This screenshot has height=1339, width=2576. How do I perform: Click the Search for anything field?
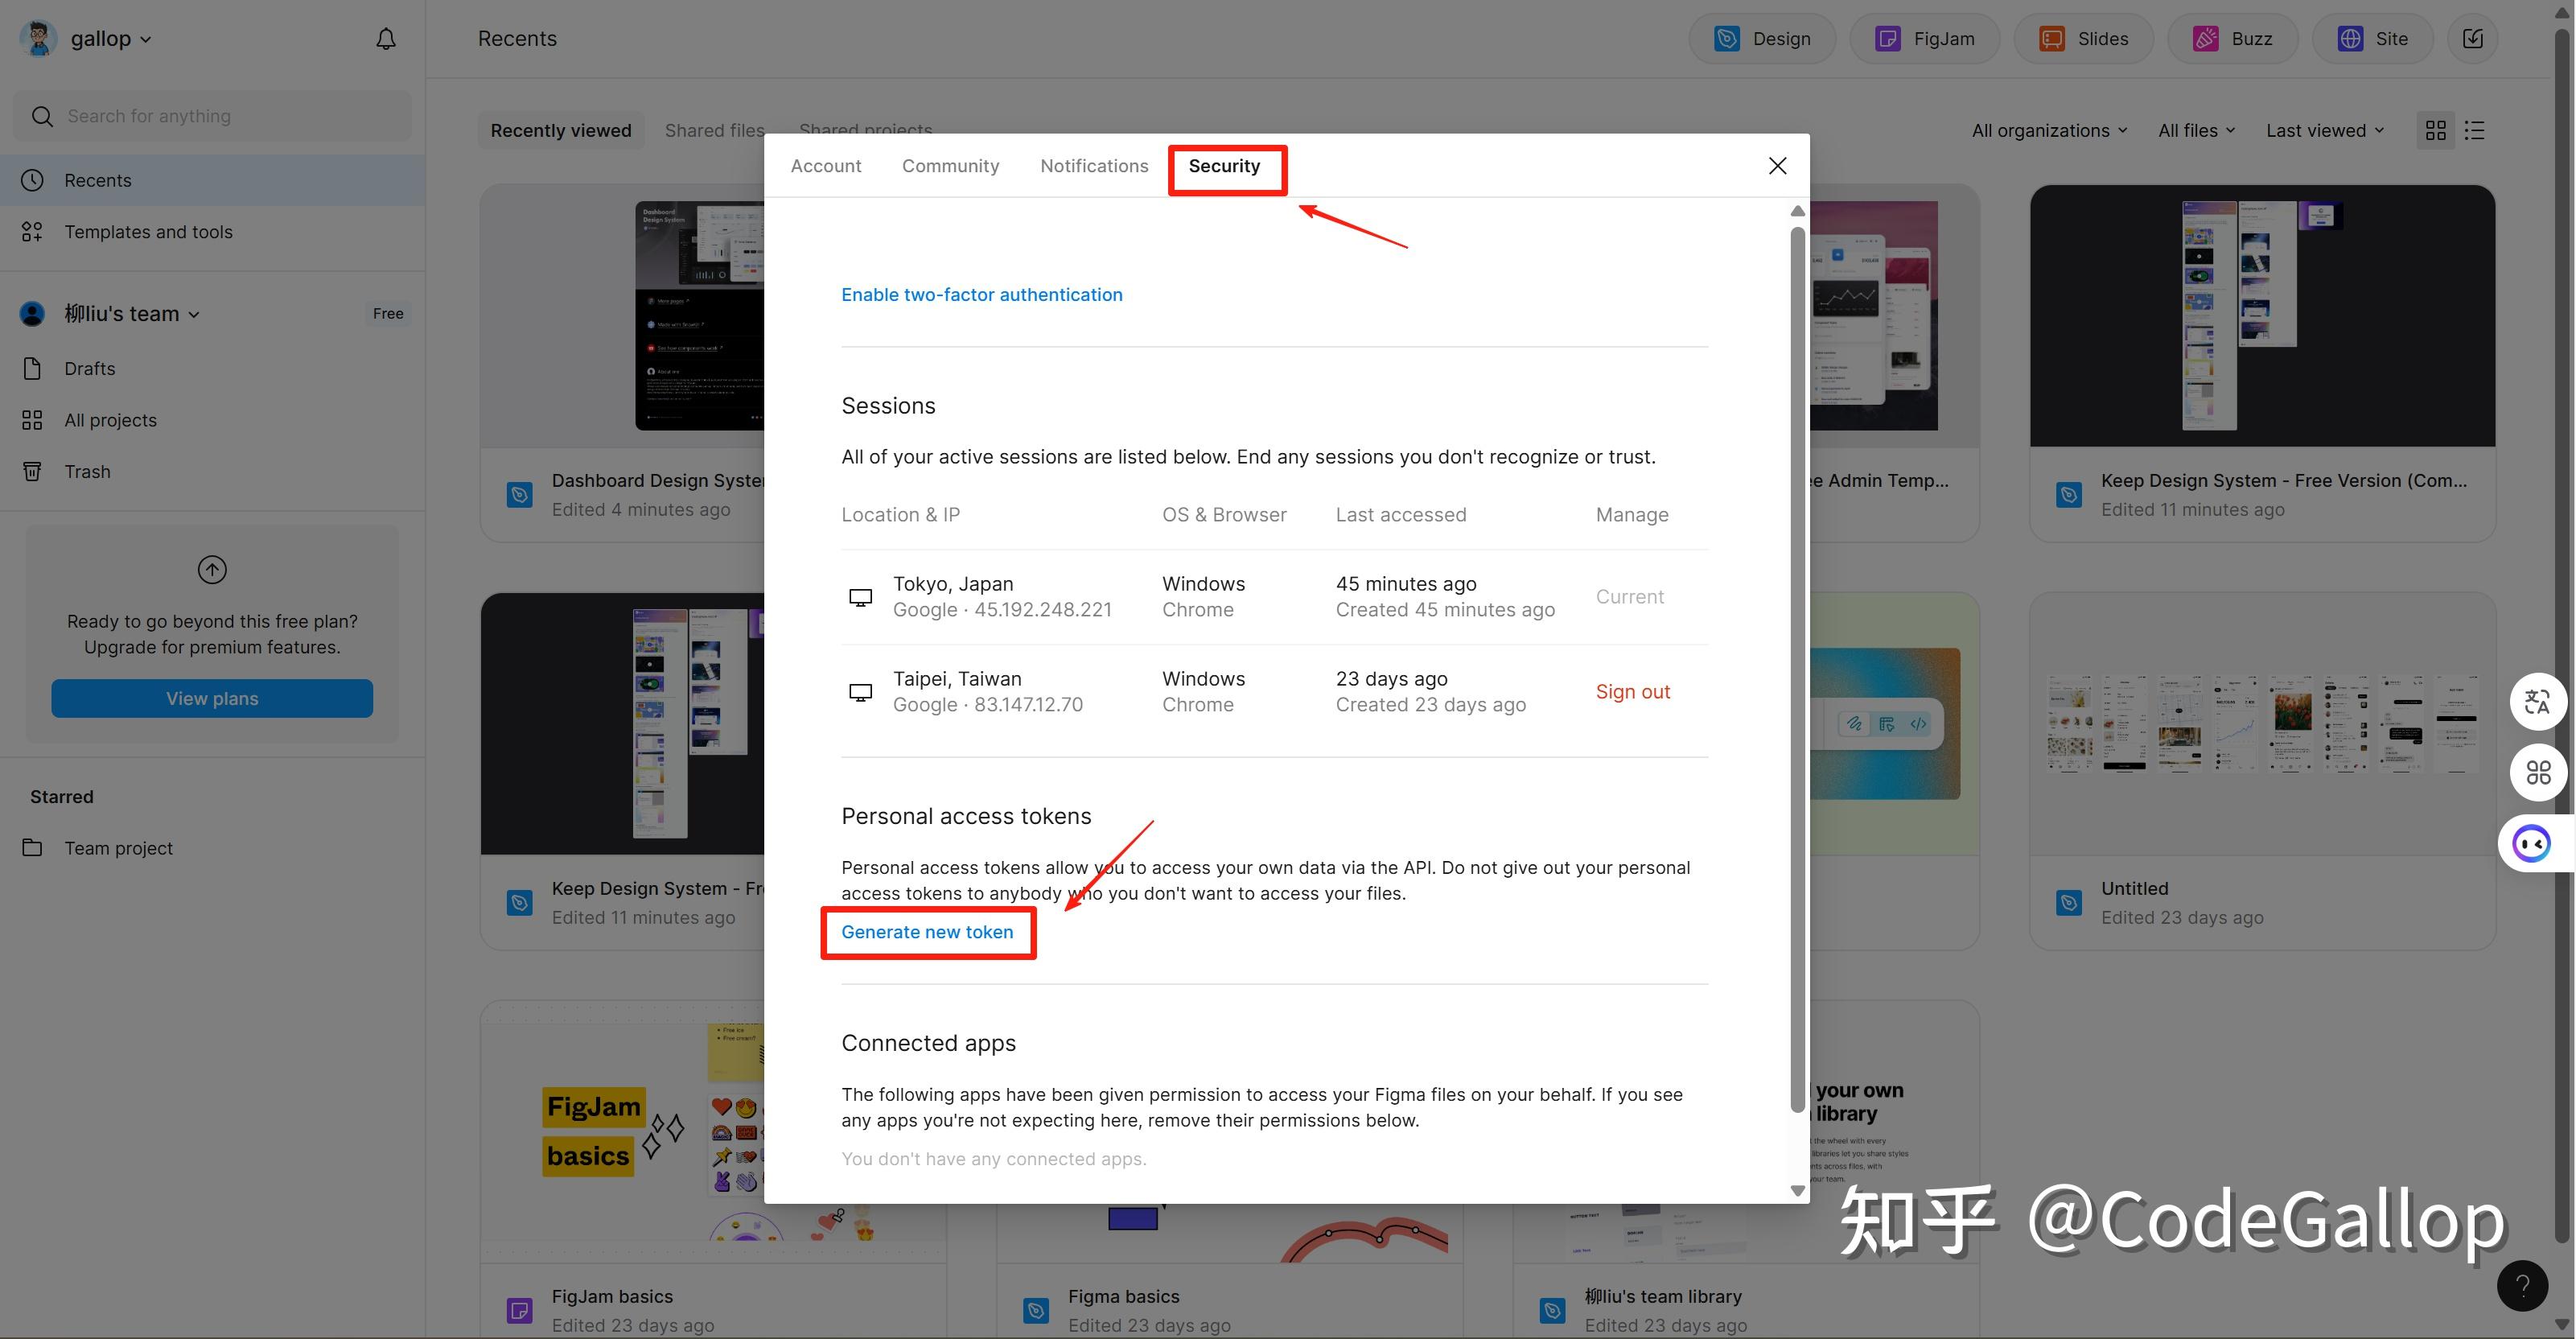[212, 116]
